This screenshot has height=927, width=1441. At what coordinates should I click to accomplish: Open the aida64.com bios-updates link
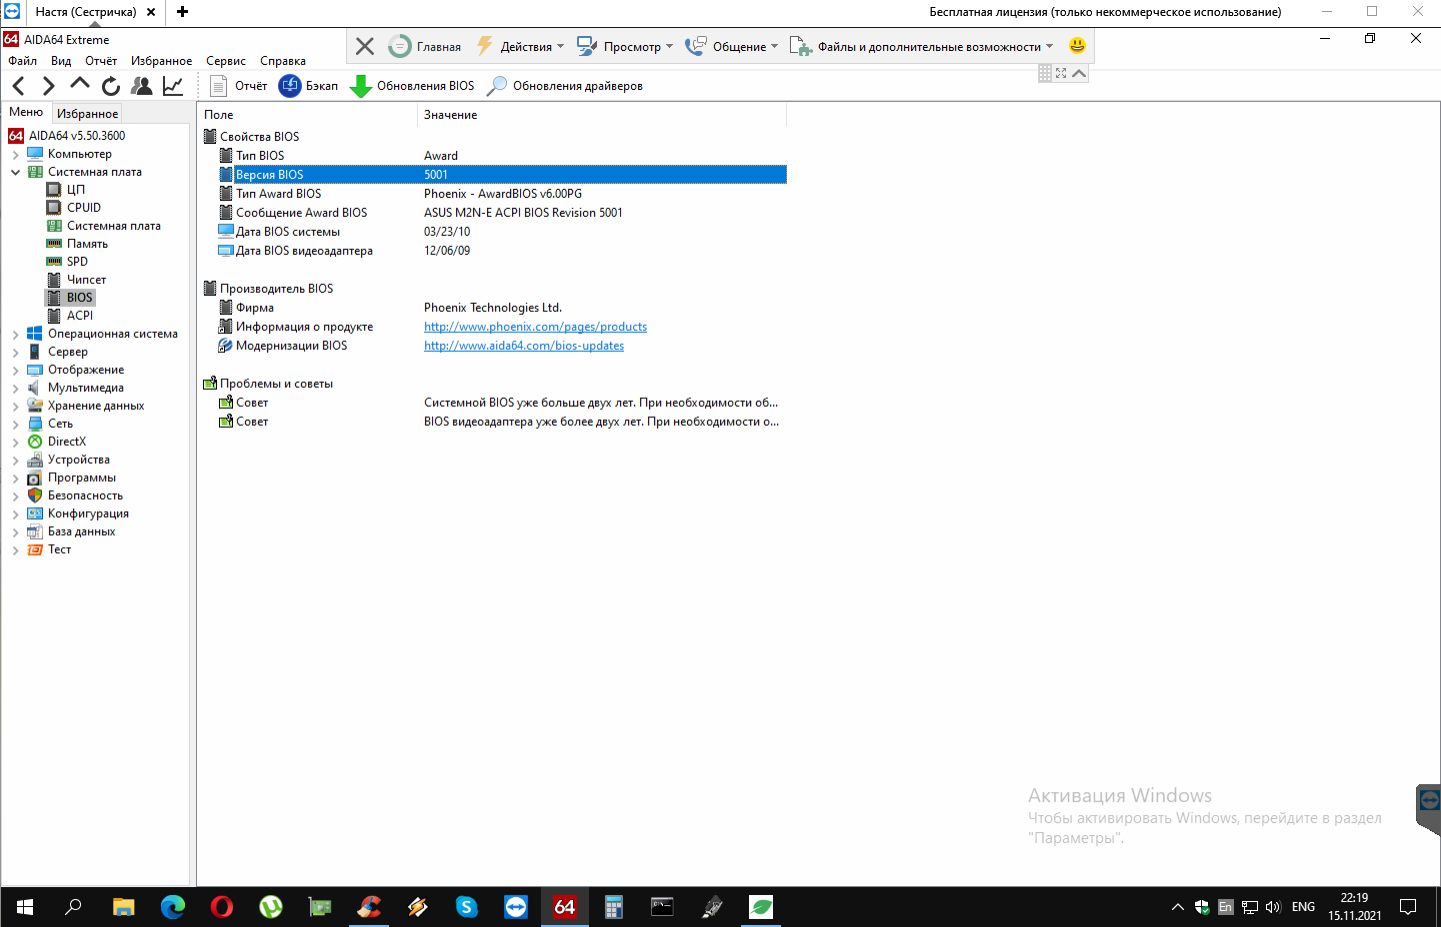point(524,346)
